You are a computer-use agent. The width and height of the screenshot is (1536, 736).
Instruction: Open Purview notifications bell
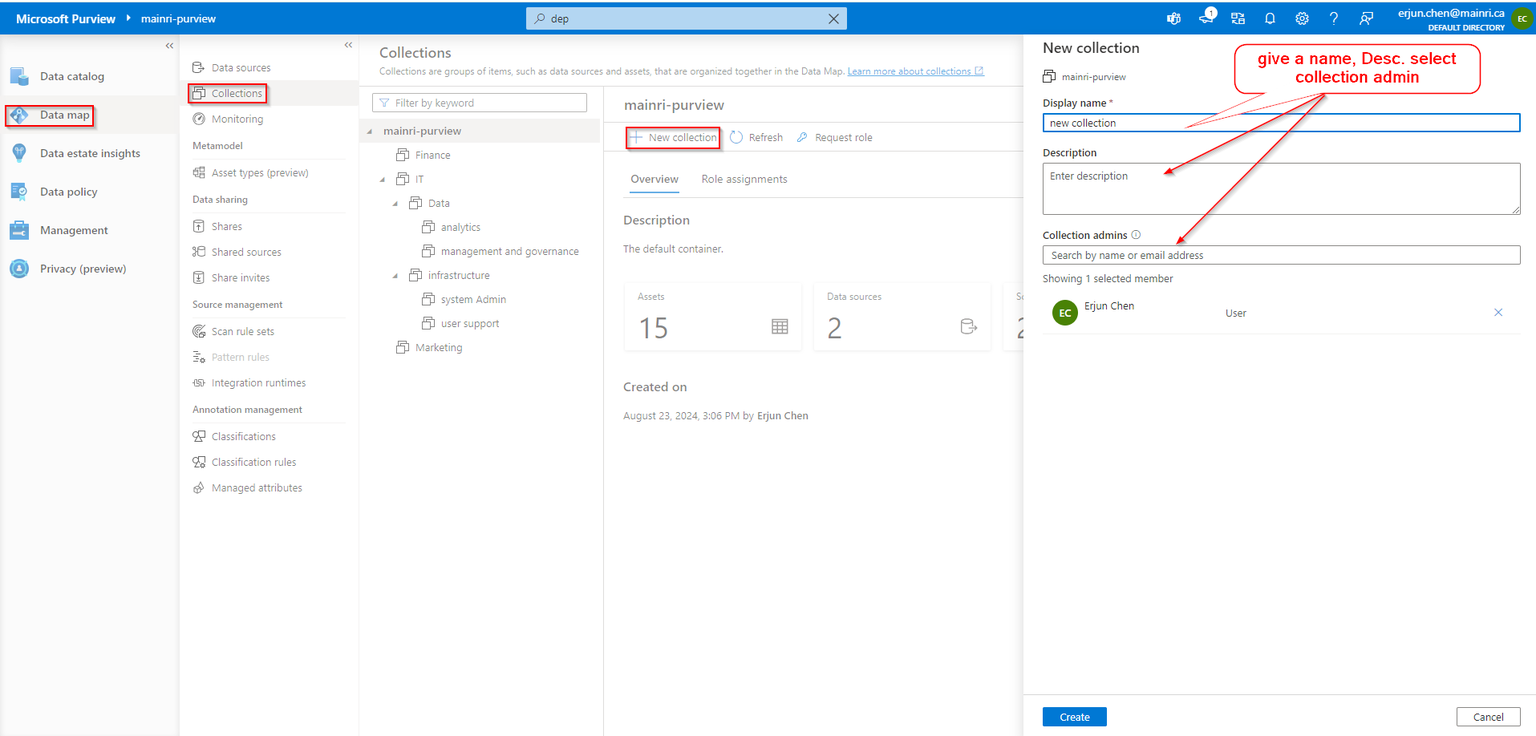tap(1269, 18)
